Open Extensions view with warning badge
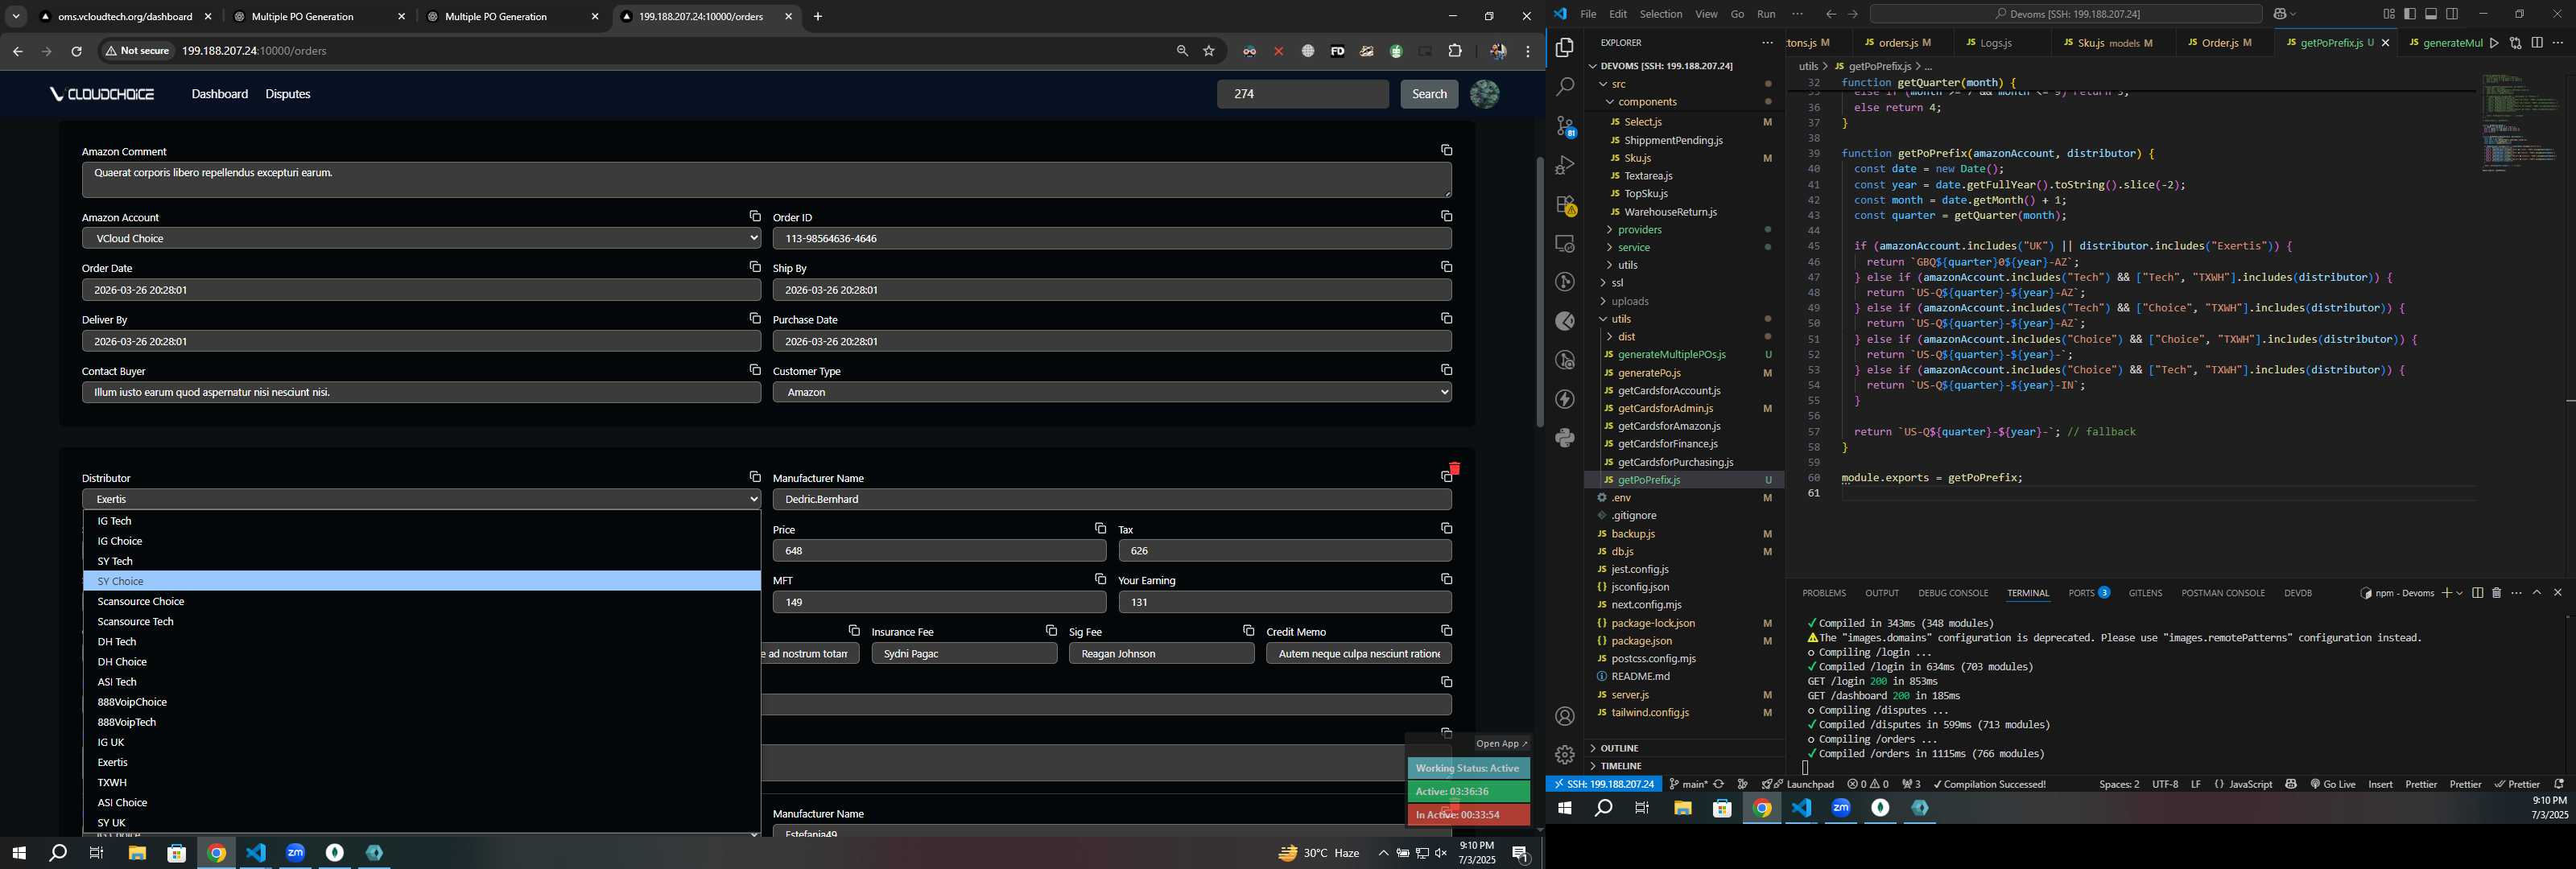 click(1565, 205)
